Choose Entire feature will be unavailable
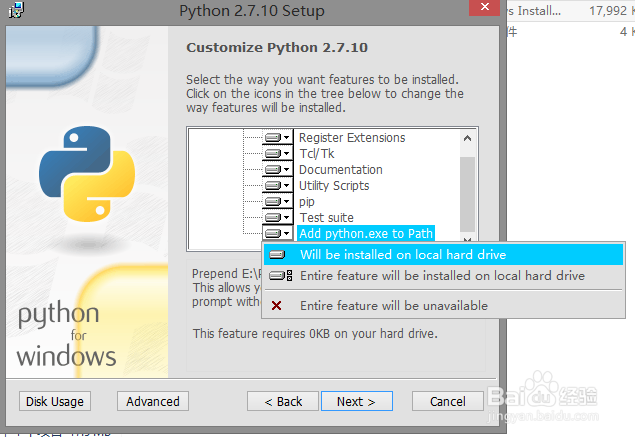This screenshot has width=635, height=439. click(443, 306)
